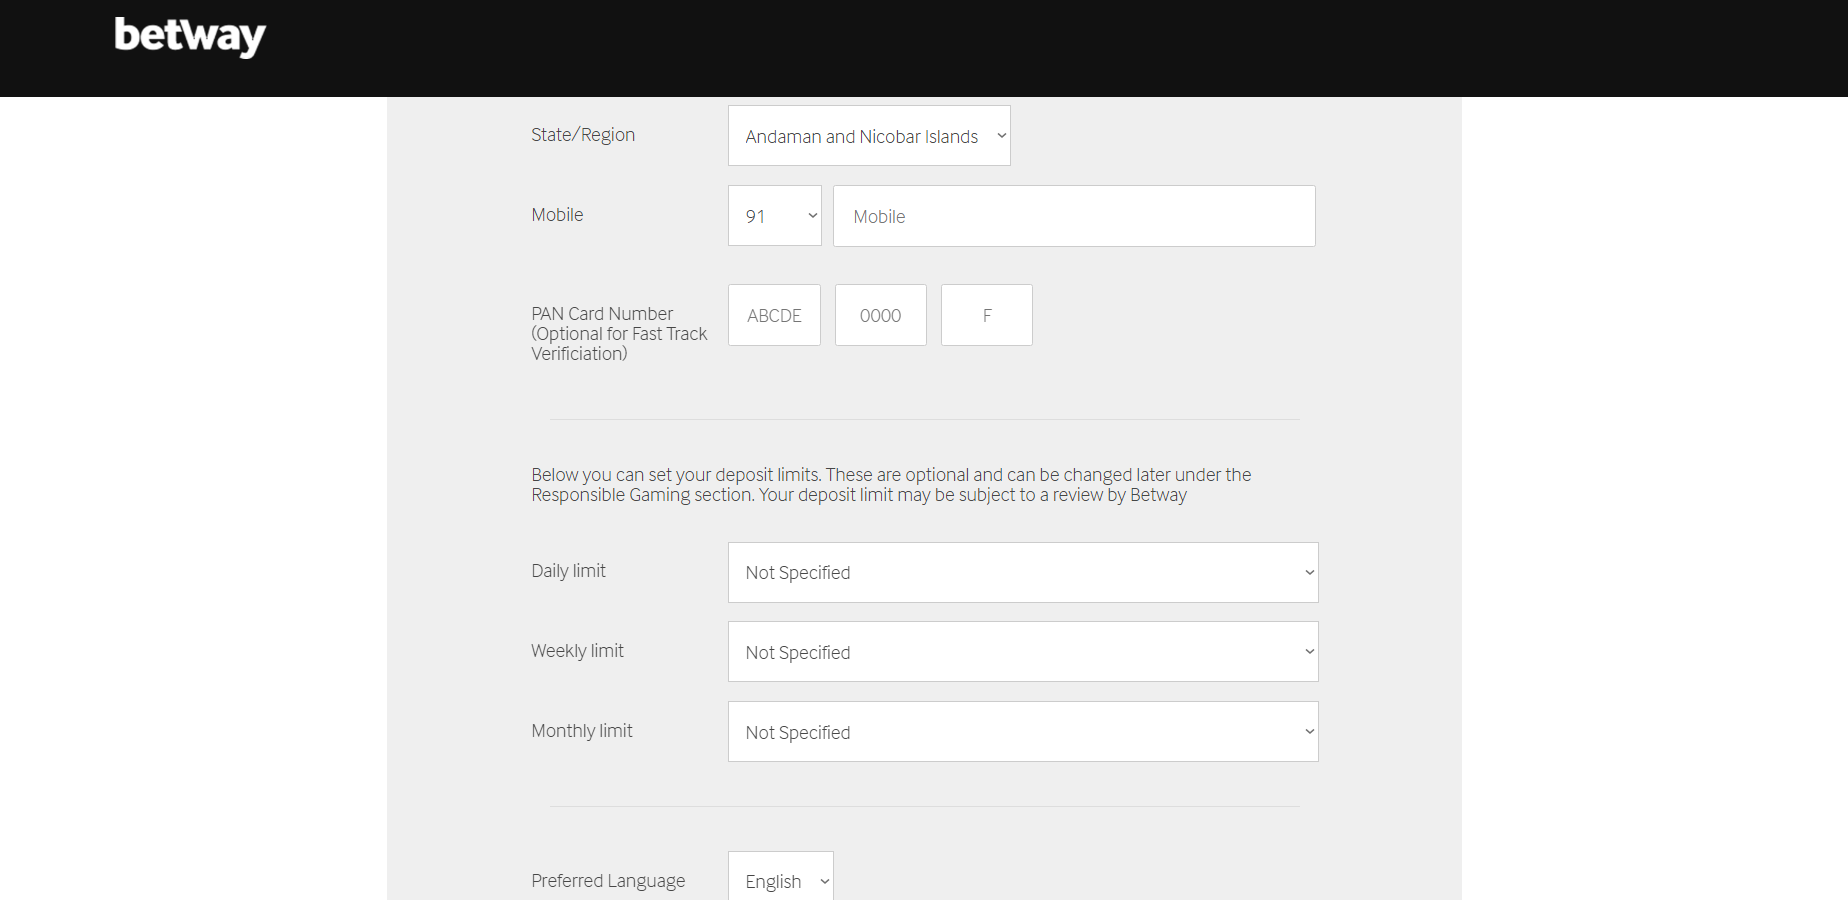
Task: Click the English language value
Action: (x=772, y=881)
